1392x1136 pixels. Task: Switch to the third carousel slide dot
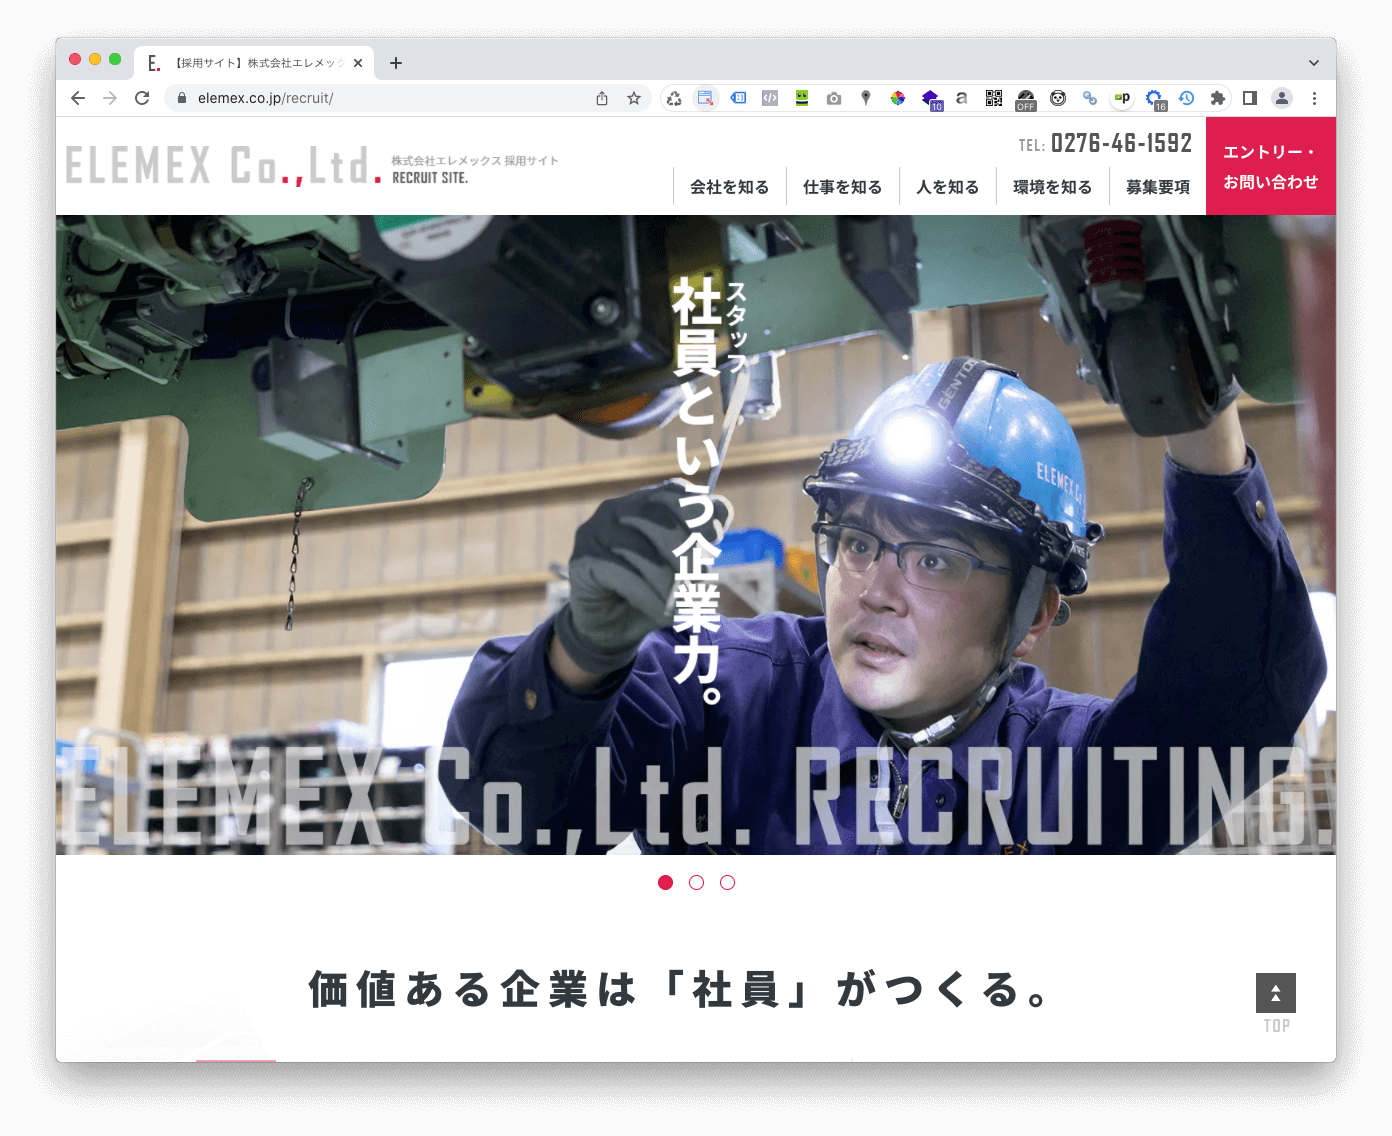click(x=728, y=882)
